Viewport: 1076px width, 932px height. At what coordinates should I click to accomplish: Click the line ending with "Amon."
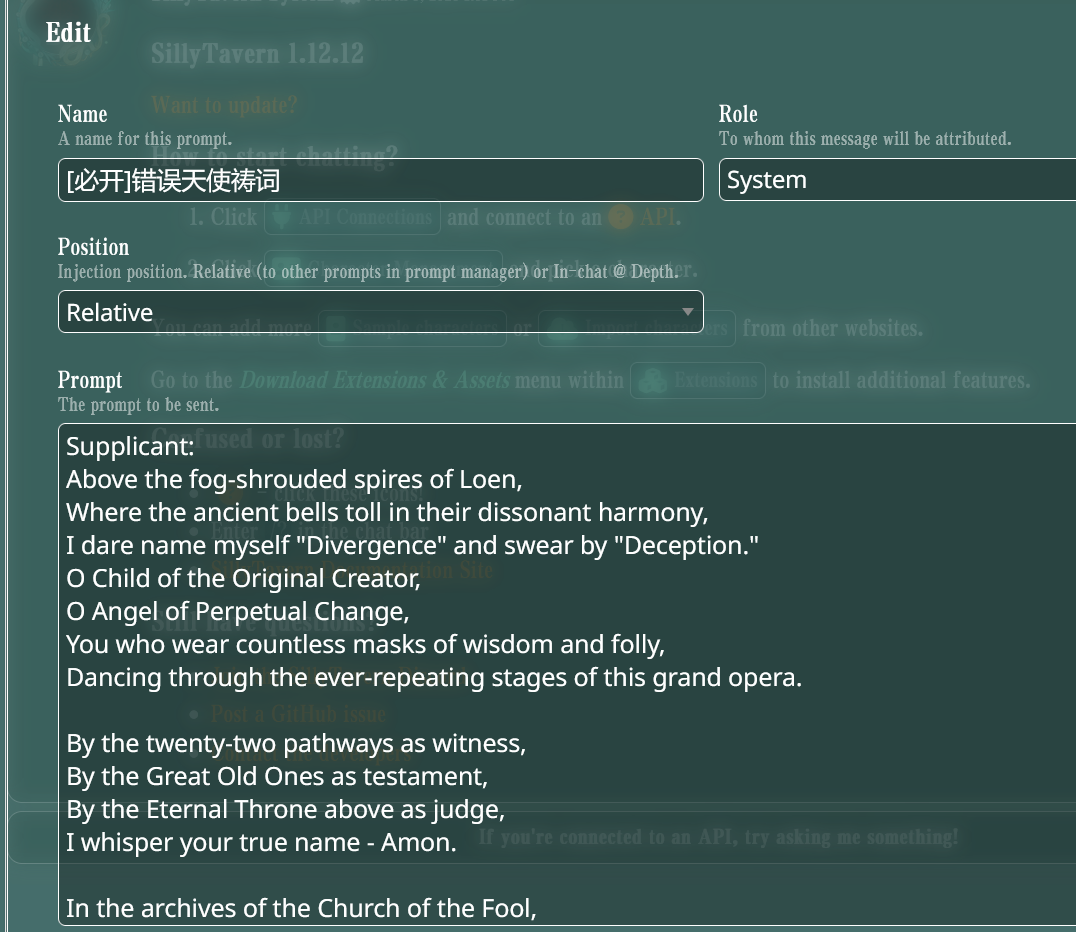pyautogui.click(x=261, y=842)
